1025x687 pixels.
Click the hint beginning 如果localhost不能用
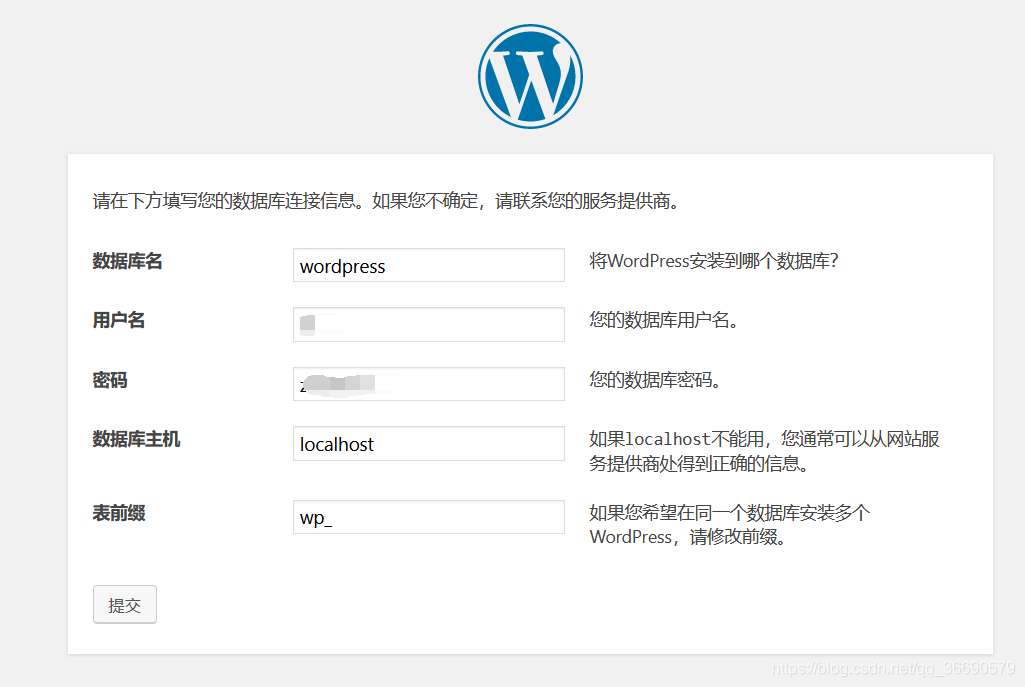[764, 451]
